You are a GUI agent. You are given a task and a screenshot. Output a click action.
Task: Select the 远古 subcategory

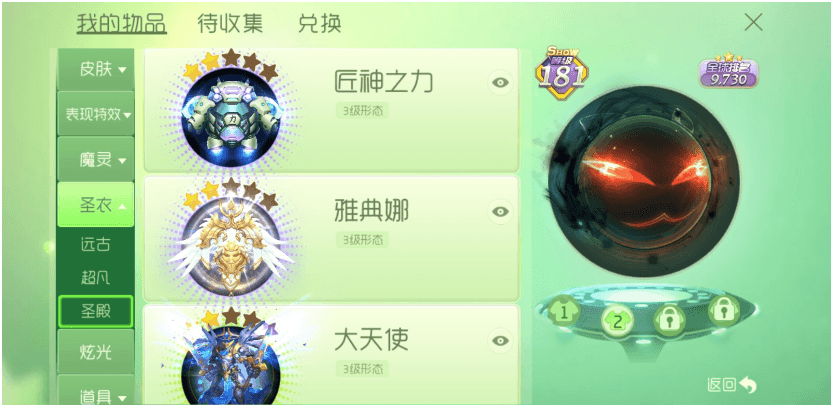[x=96, y=244]
